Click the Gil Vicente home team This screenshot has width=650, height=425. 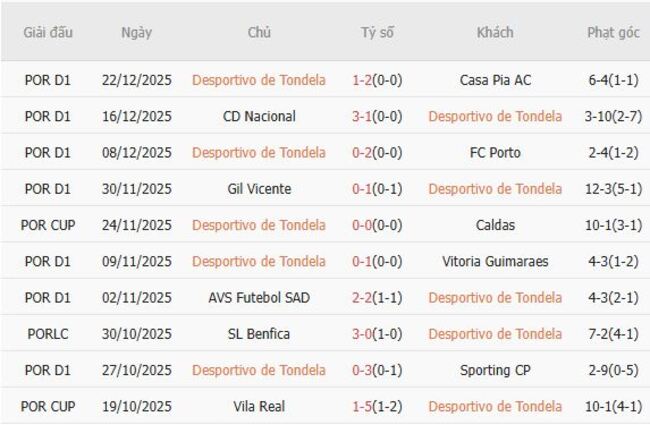259,189
